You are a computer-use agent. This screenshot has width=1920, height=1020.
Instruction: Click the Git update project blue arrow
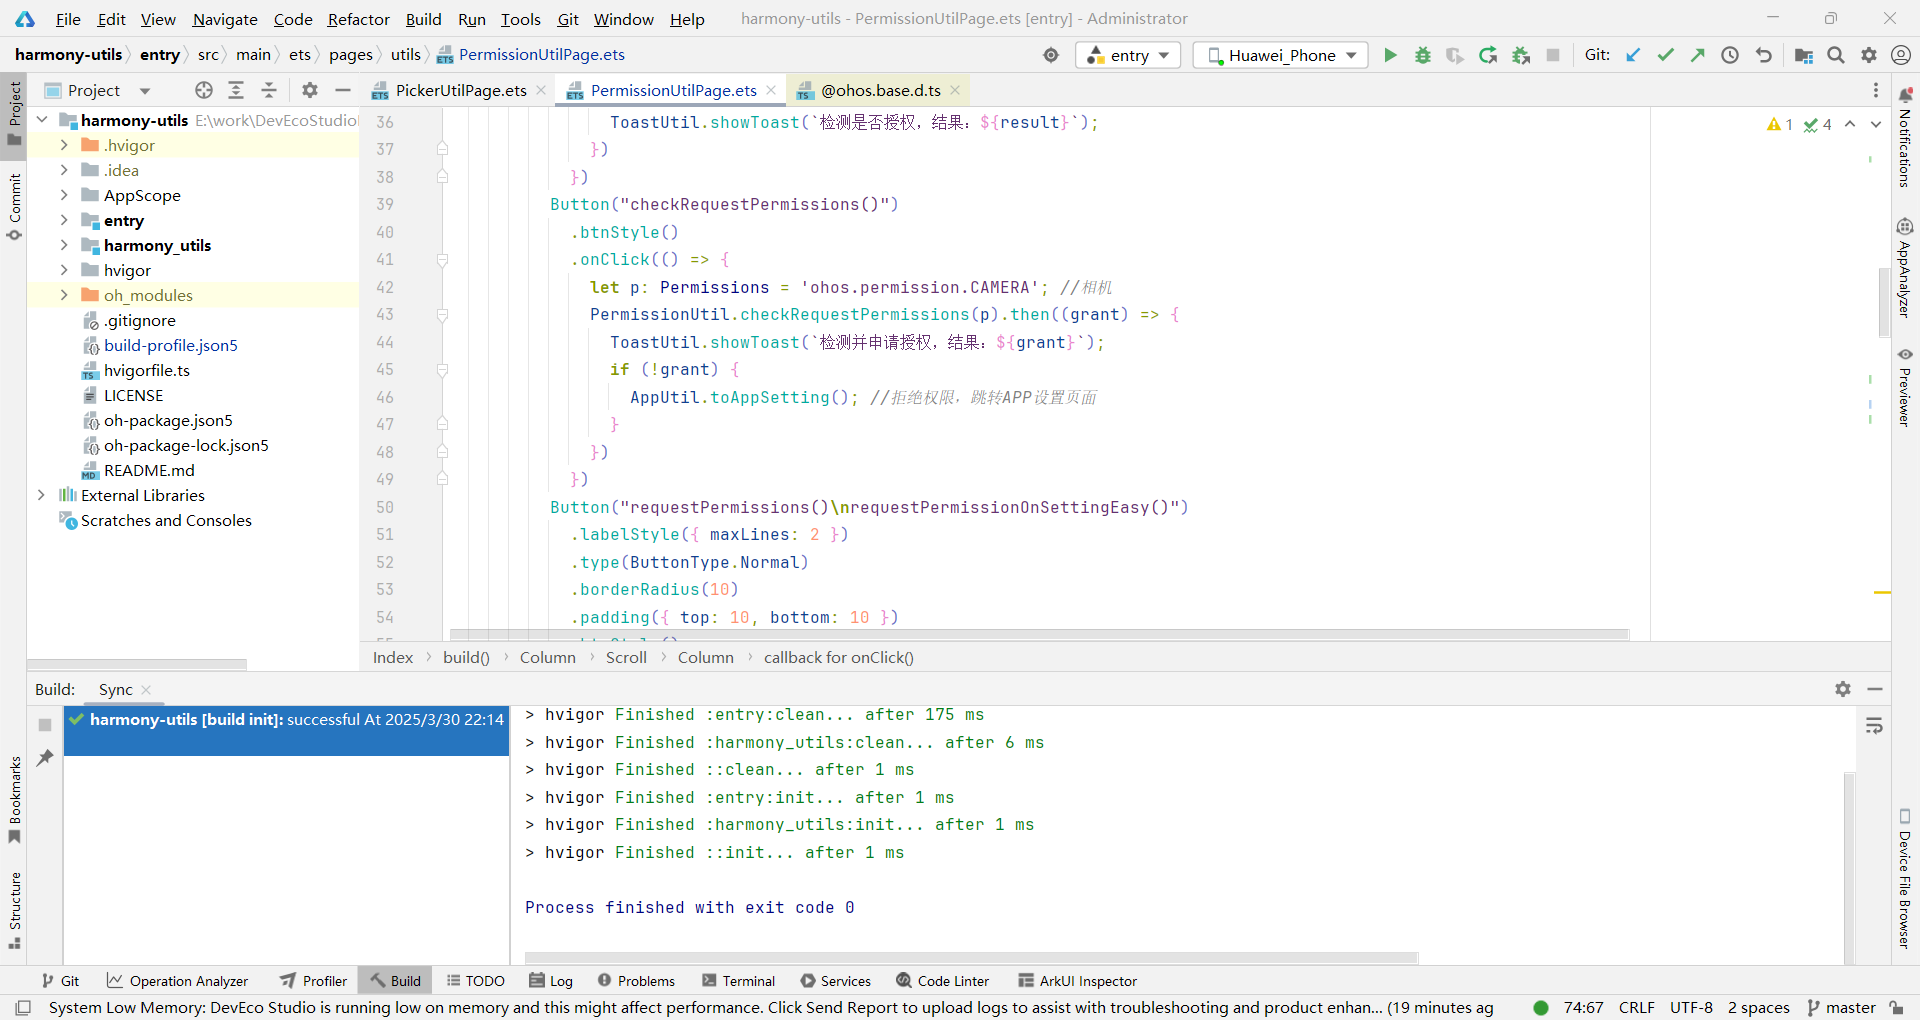[1633, 56]
